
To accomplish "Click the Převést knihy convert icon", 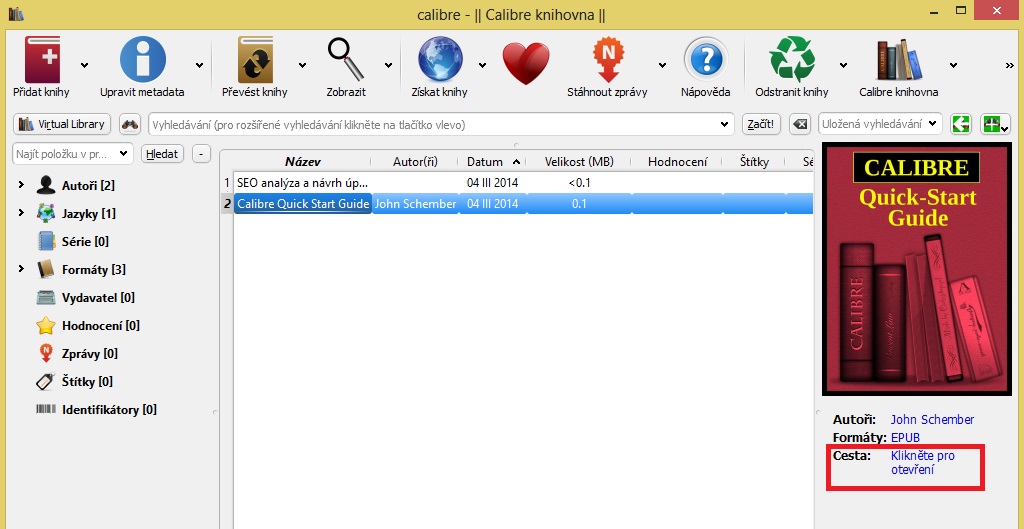I will click(x=255, y=59).
